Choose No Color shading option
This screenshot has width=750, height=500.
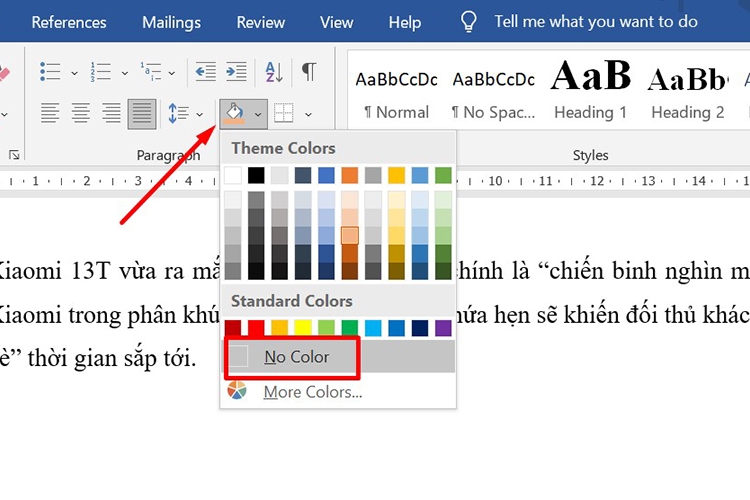(339, 356)
